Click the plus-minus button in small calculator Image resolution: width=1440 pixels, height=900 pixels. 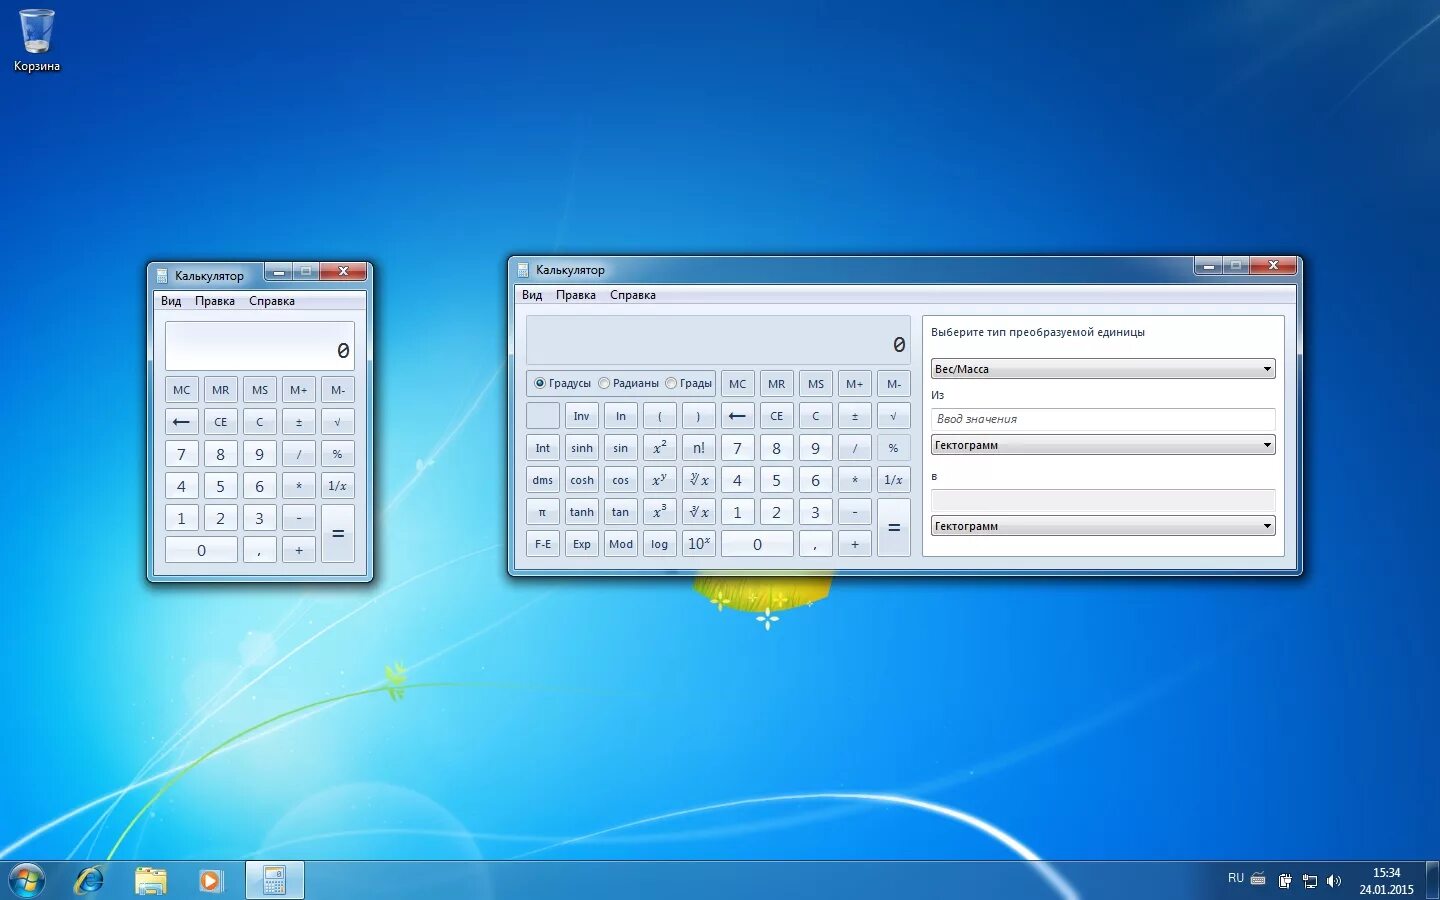pyautogui.click(x=298, y=422)
